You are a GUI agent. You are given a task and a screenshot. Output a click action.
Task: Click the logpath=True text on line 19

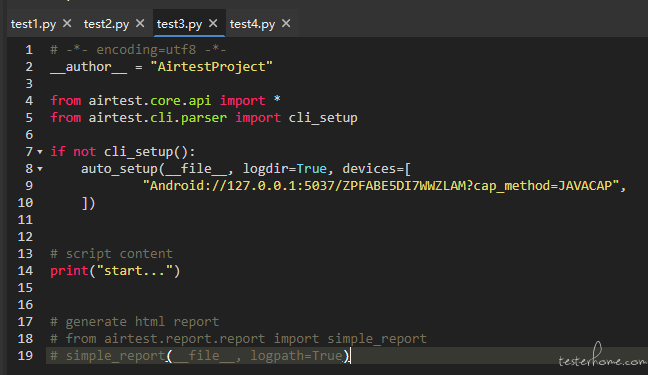coord(296,356)
